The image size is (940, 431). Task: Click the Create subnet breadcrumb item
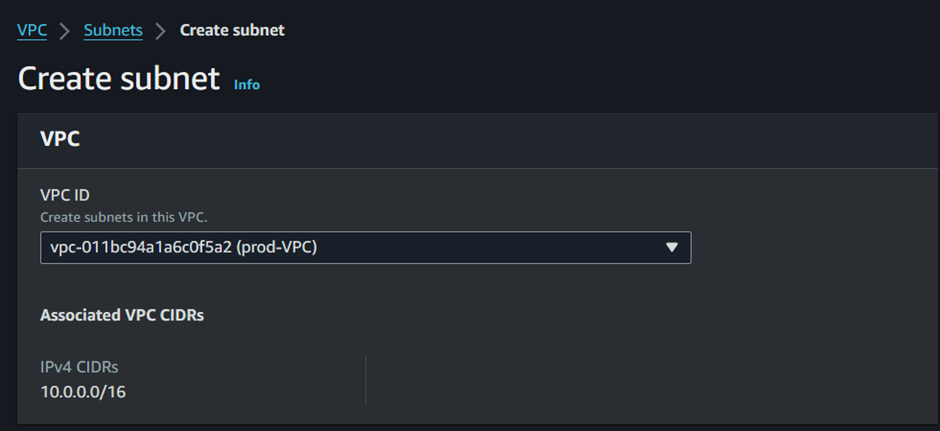[x=232, y=30]
